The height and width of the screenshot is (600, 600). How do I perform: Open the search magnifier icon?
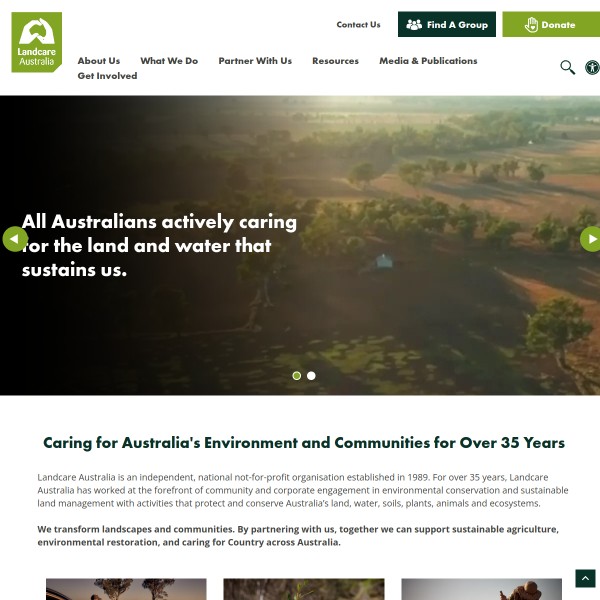click(x=567, y=67)
